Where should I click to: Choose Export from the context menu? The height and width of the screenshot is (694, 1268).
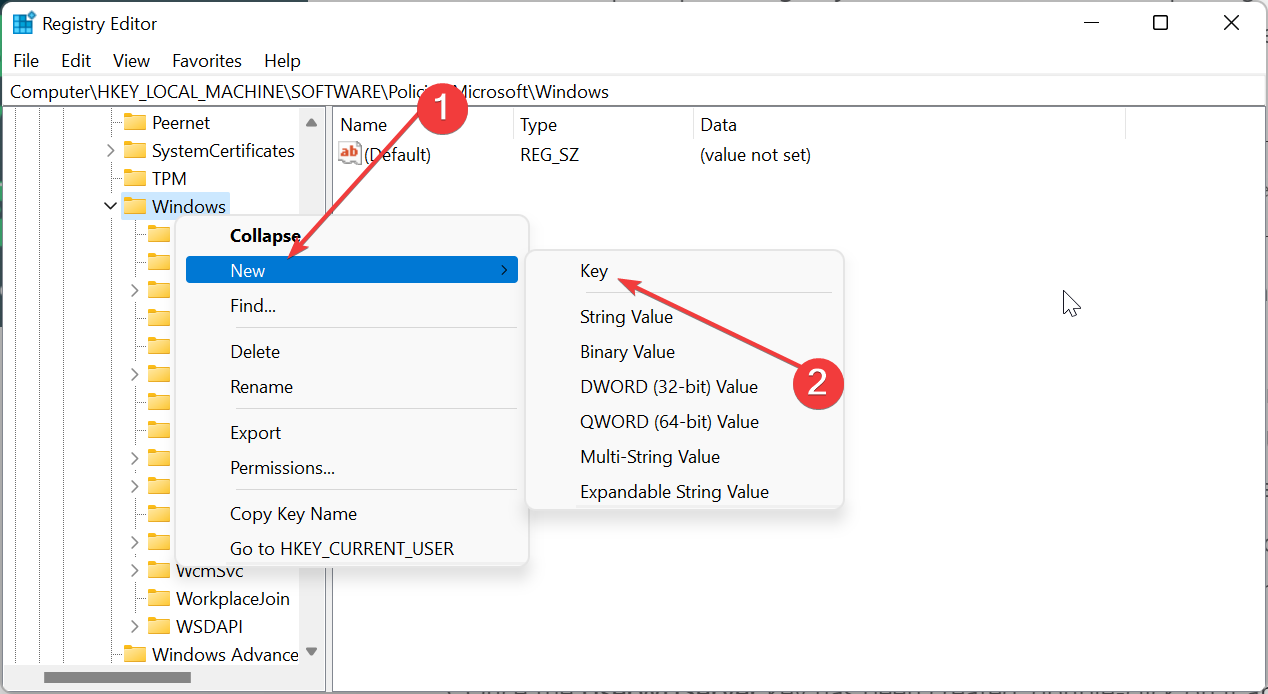[352, 433]
